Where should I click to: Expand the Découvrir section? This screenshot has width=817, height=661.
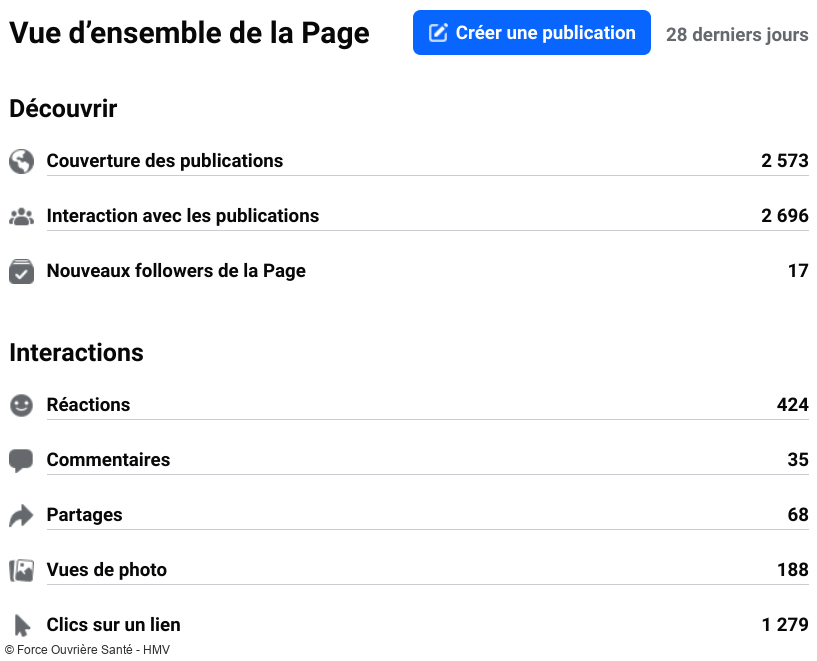63,109
